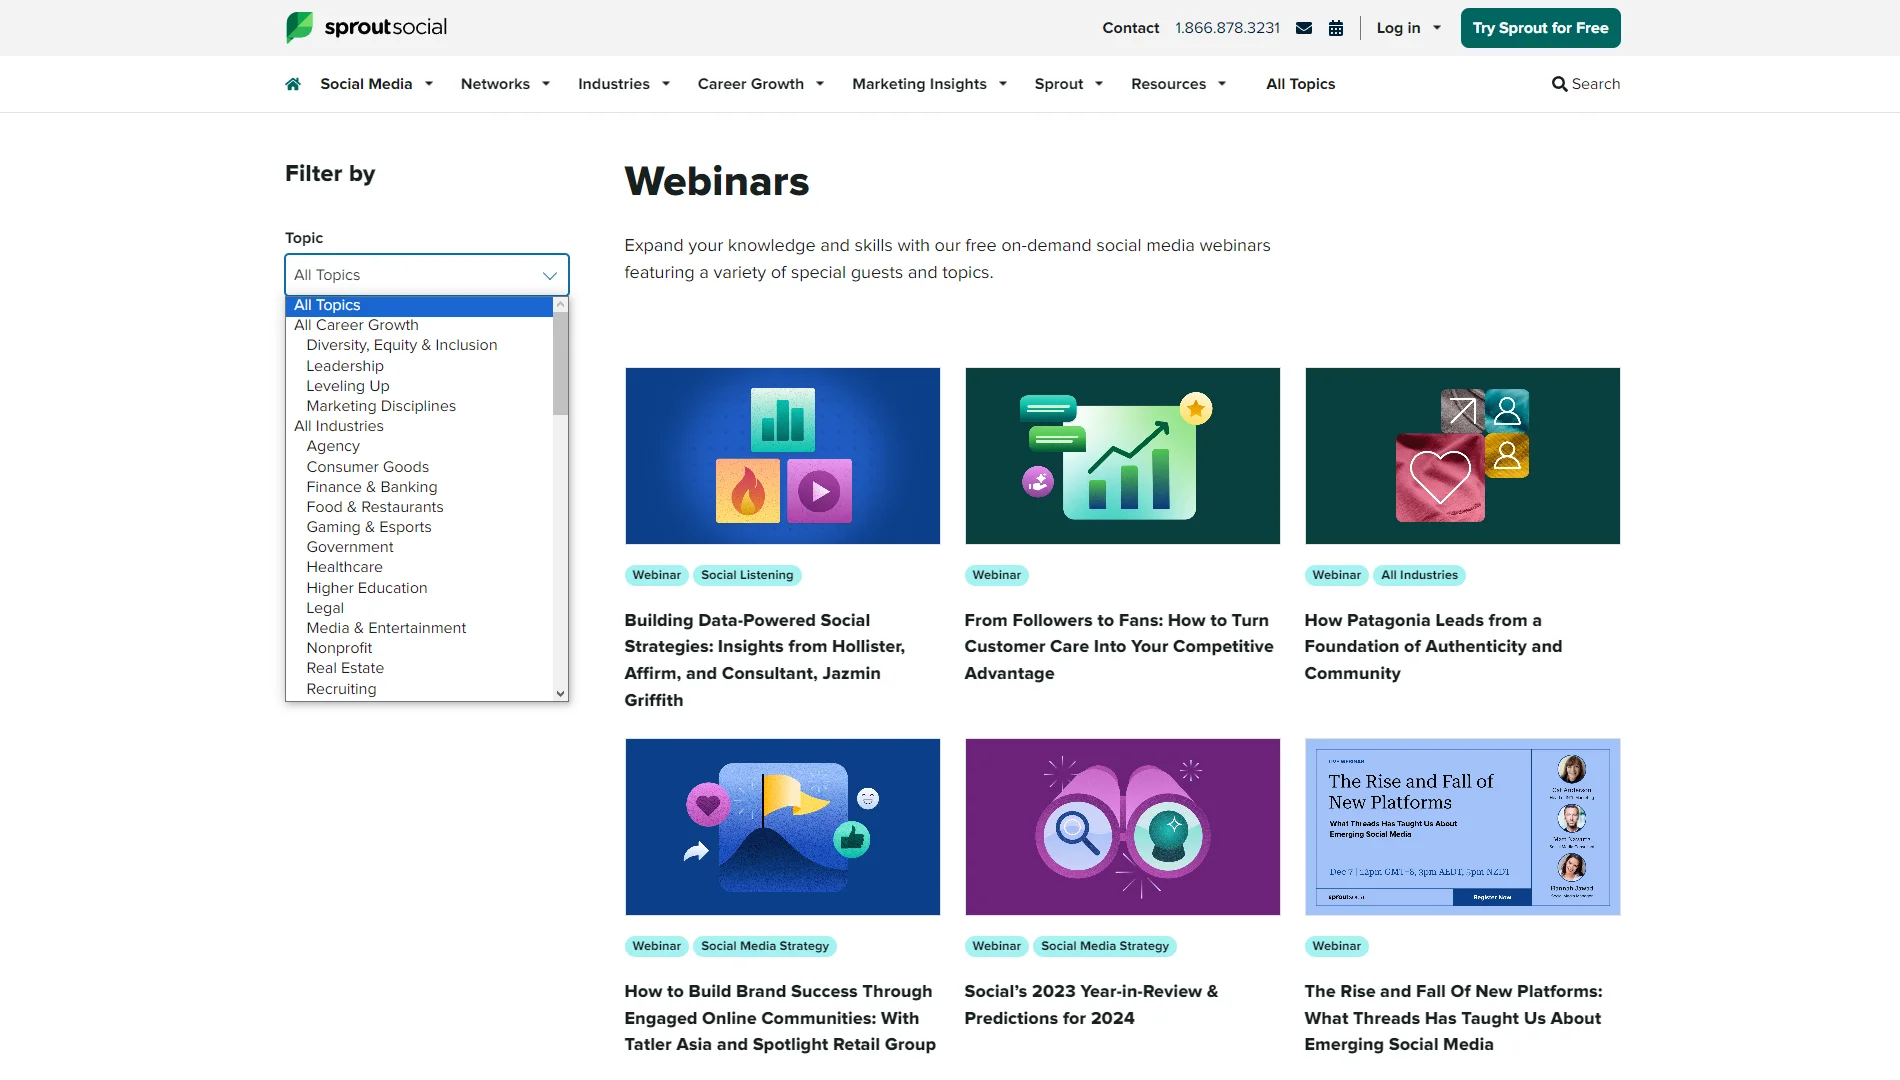Click the All Industries tag badge
Screen dimensions: 1900x1080
pyautogui.click(x=1419, y=575)
